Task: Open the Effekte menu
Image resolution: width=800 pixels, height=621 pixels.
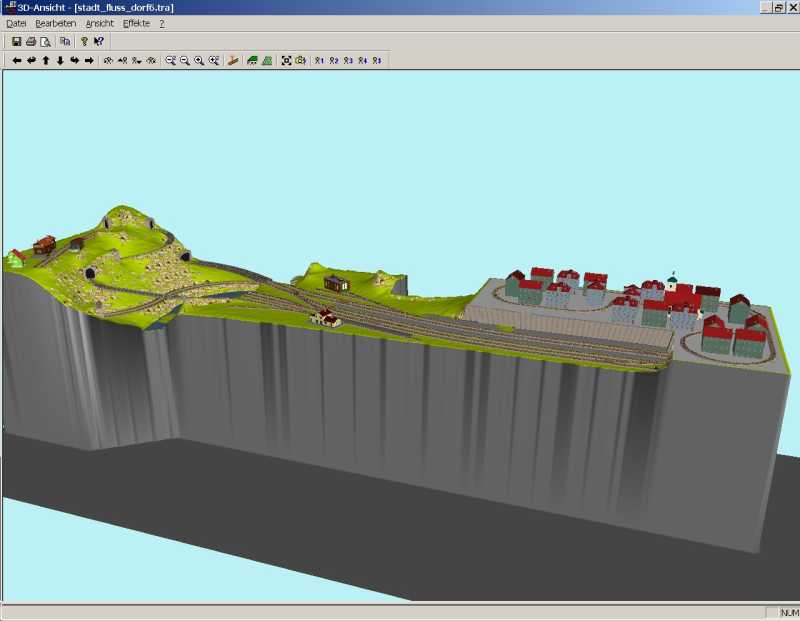Action: (136, 23)
